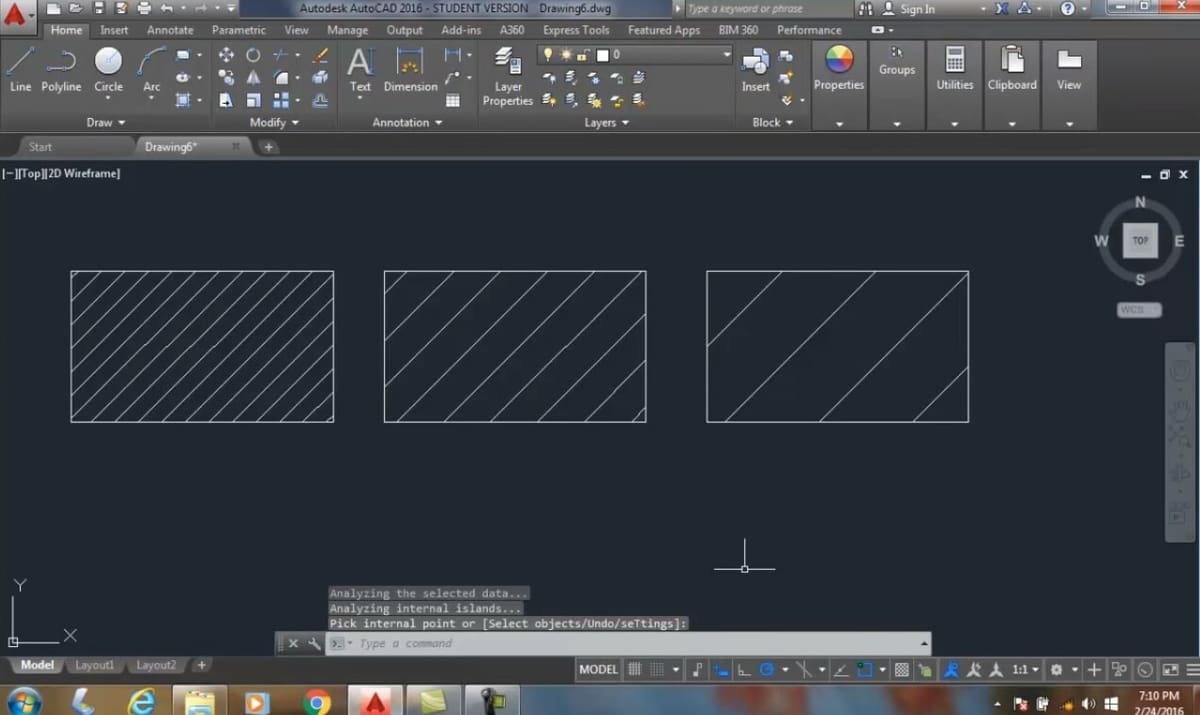Click the Undo arrow in quick access toolbar
The height and width of the screenshot is (715, 1200).
click(167, 8)
